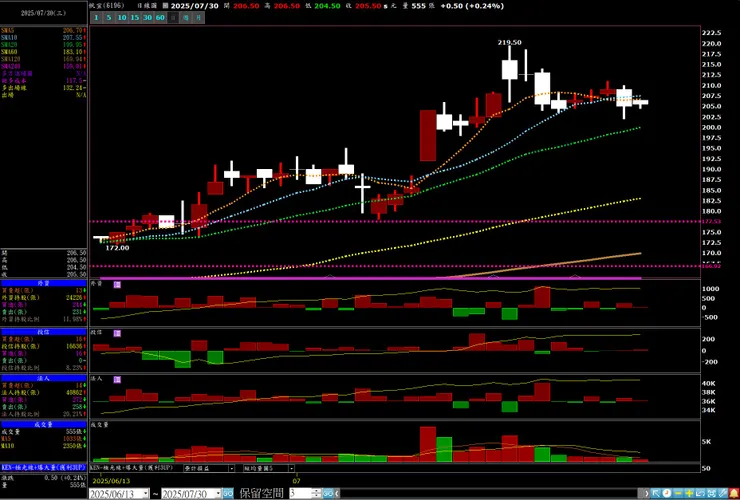
Task: Click the 2025/06/13 date axis label
Action: [x=111, y=481]
